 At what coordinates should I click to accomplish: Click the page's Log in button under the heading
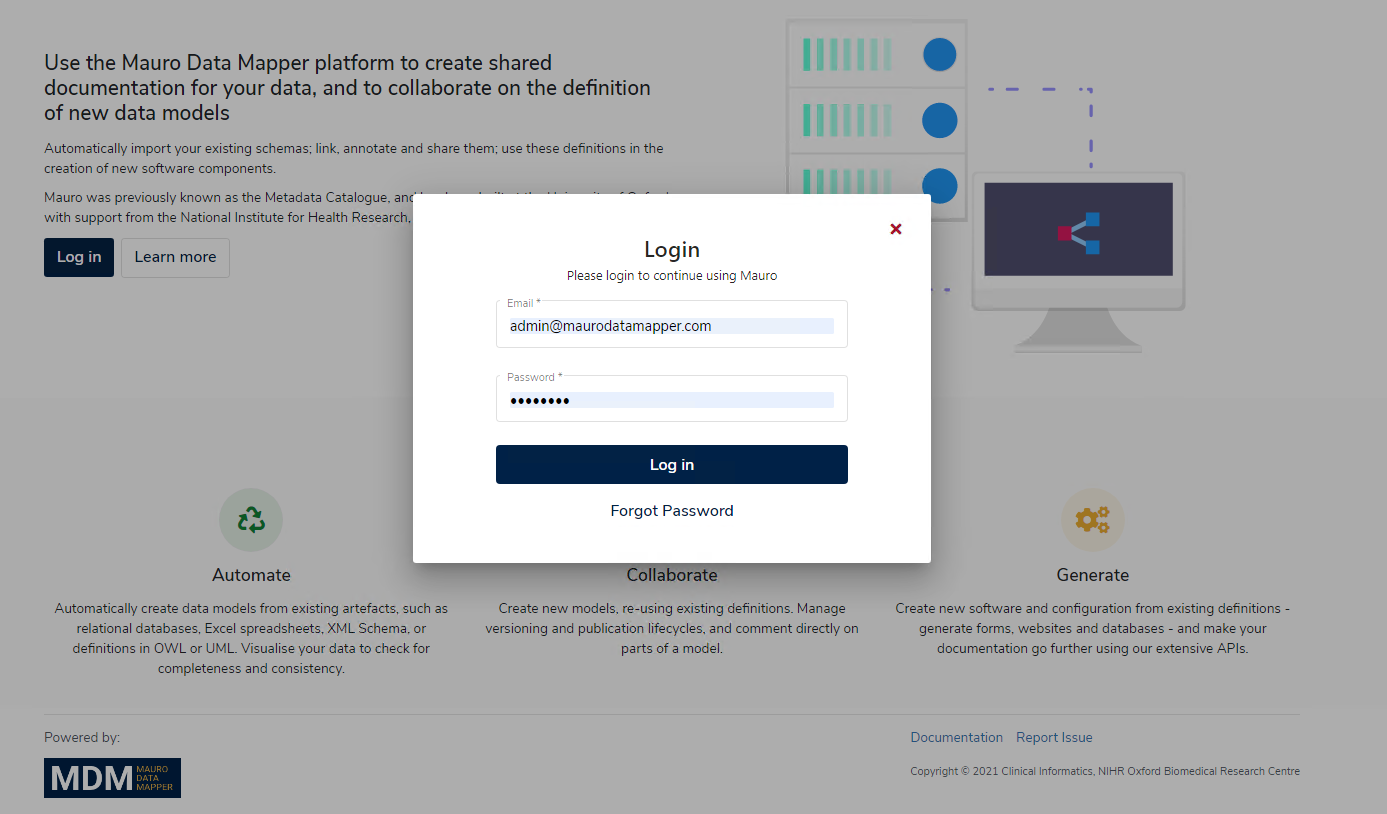click(78, 257)
